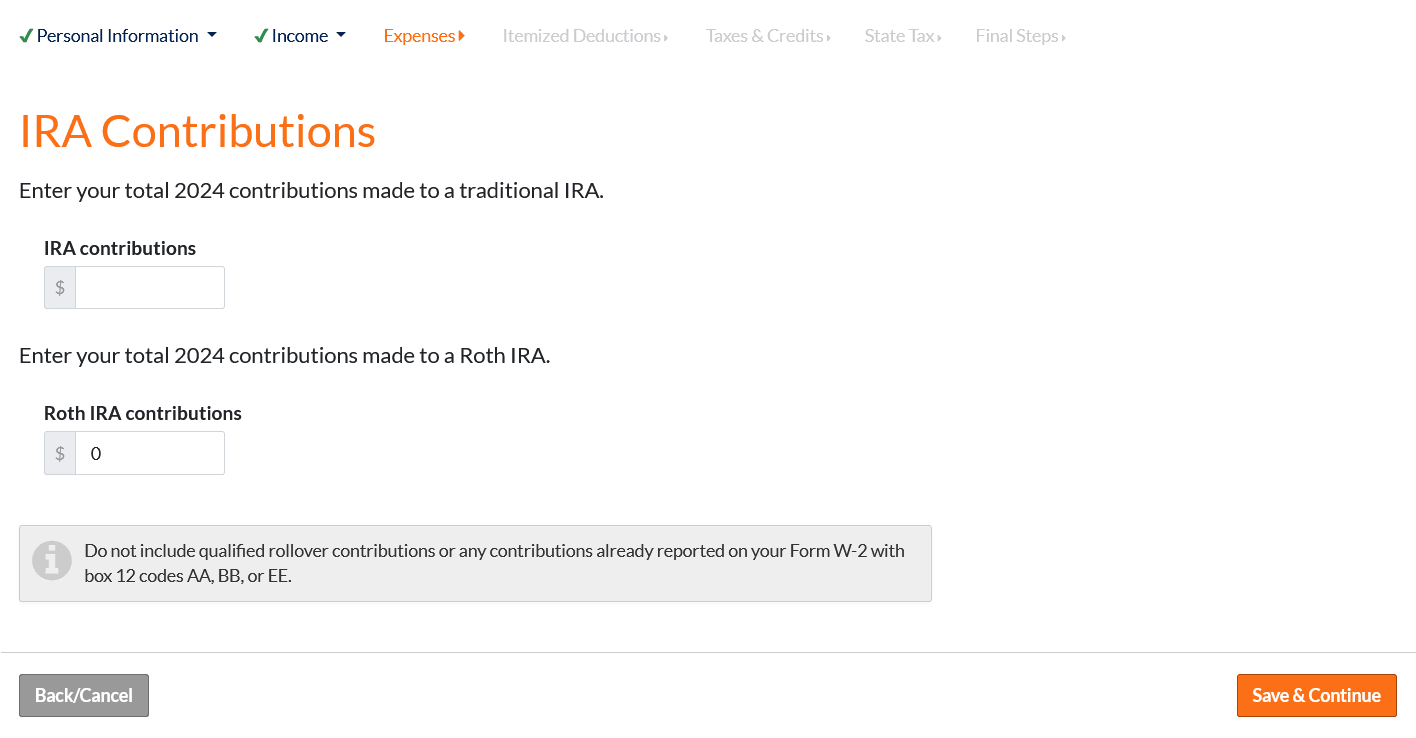Screen dimensions: 1416x738
Task: Open the Expenses section tab
Action: (x=419, y=36)
